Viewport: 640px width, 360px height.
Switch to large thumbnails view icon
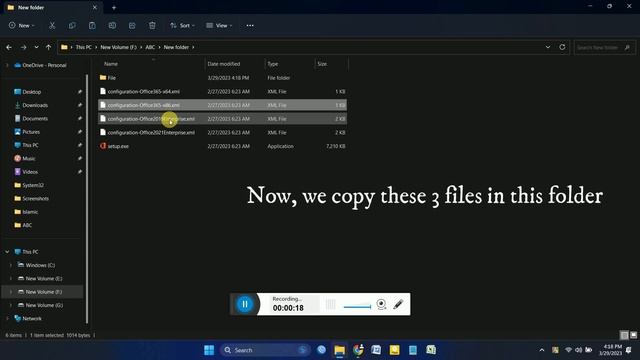(633, 335)
